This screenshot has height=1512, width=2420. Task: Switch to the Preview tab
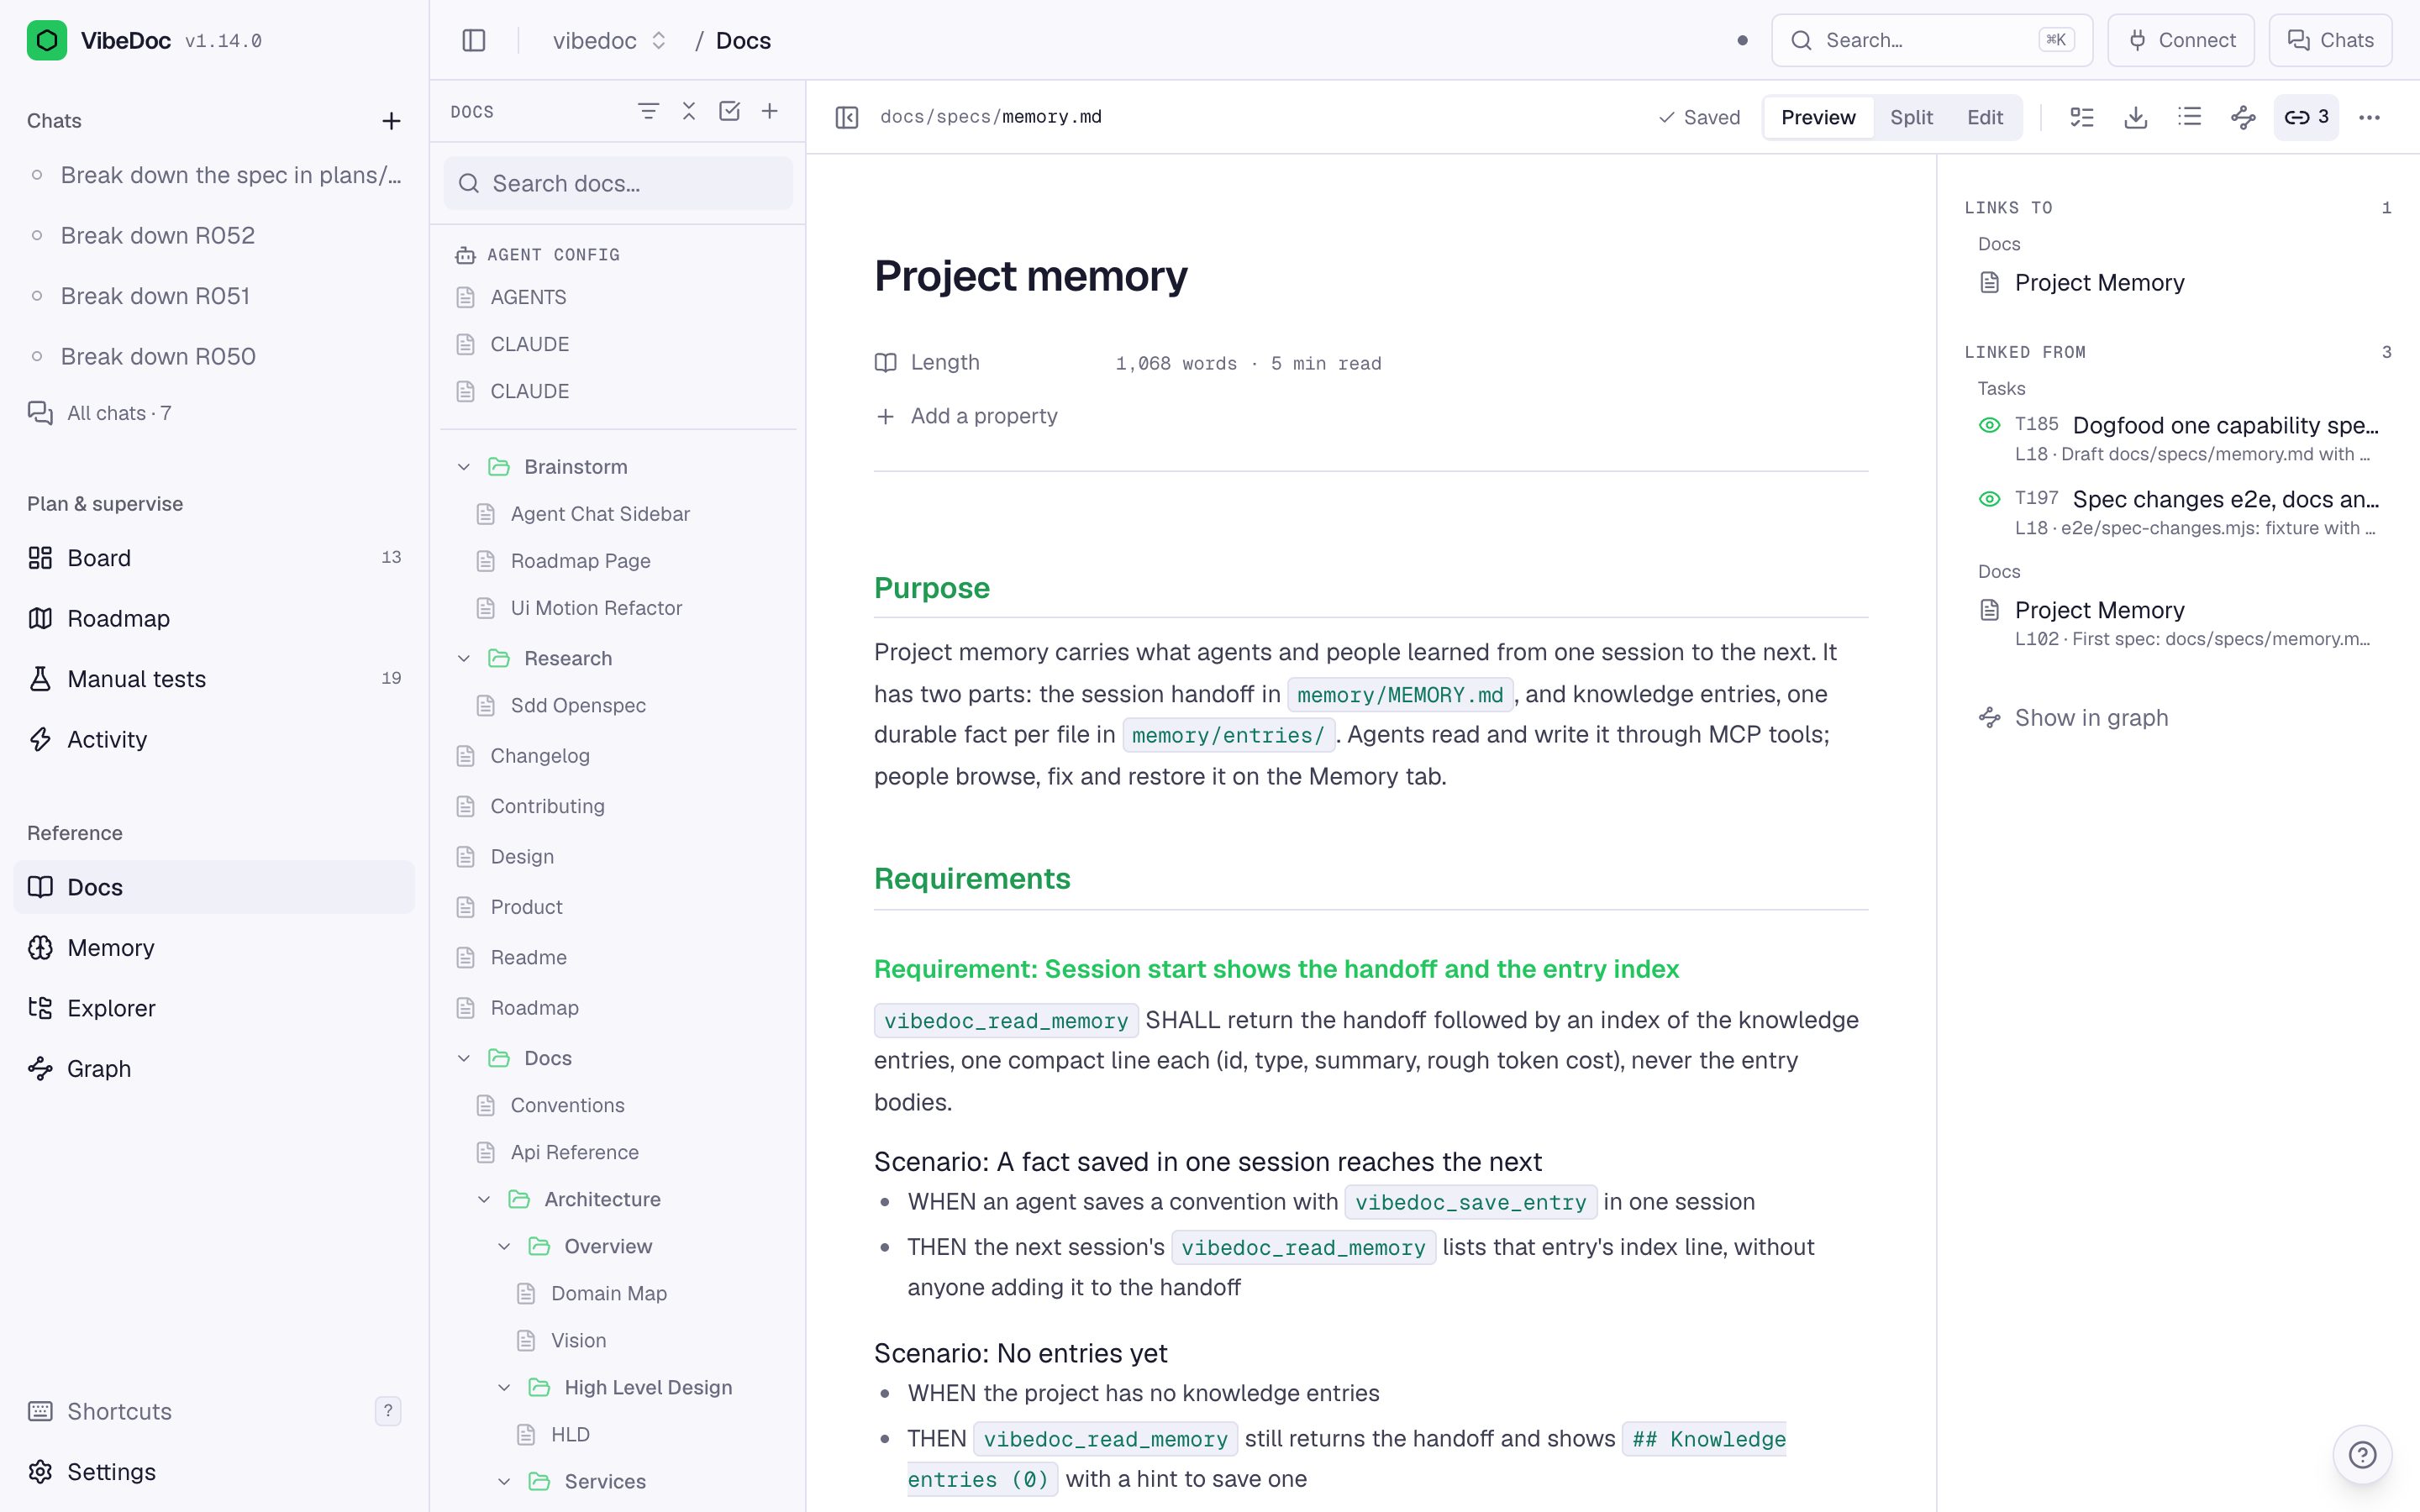1818,117
